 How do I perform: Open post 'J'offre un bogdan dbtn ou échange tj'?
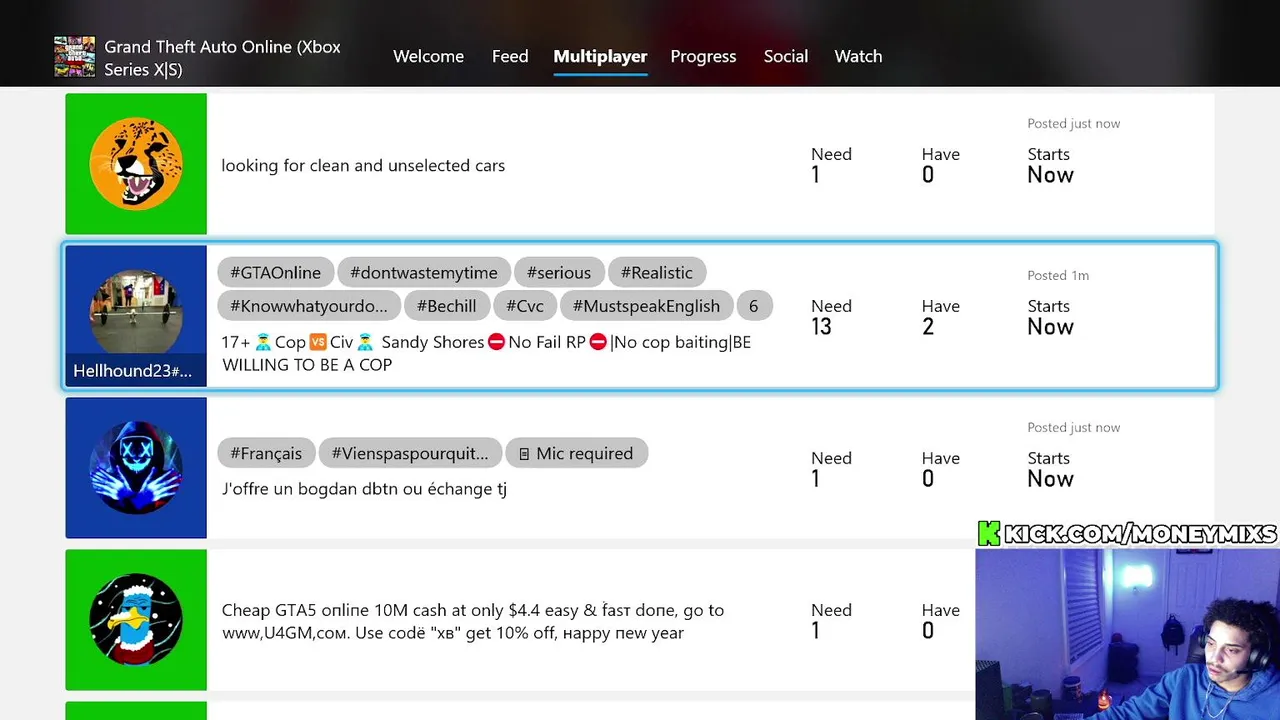pyautogui.click(x=640, y=468)
